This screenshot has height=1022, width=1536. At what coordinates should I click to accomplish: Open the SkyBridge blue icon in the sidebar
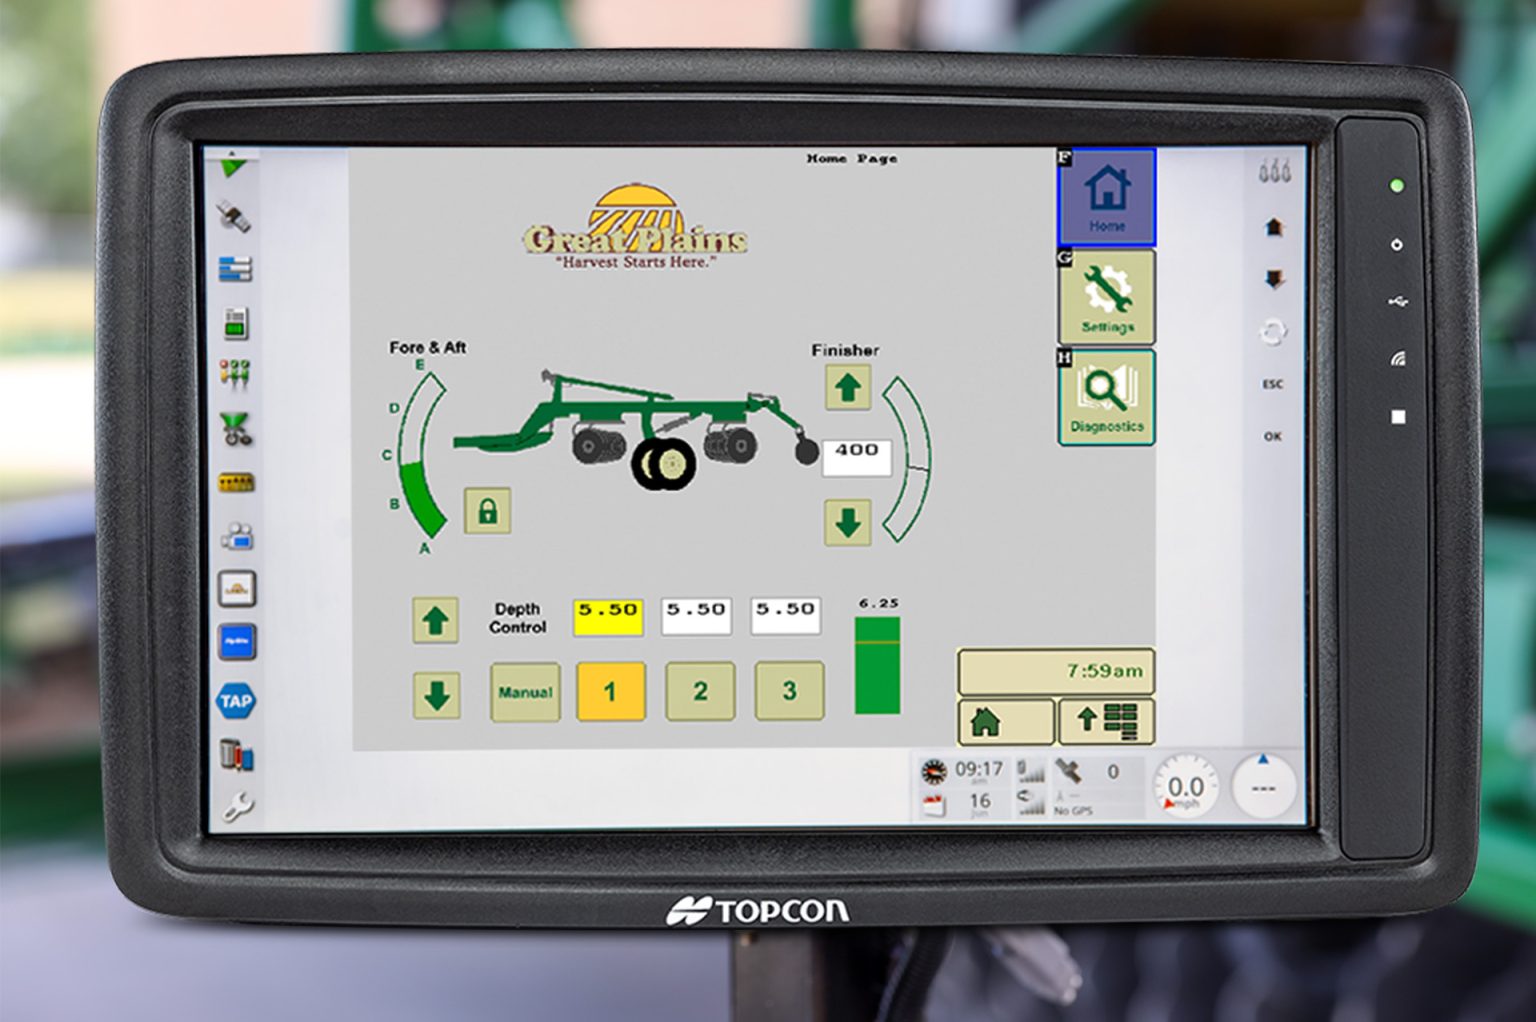pyautogui.click(x=237, y=640)
